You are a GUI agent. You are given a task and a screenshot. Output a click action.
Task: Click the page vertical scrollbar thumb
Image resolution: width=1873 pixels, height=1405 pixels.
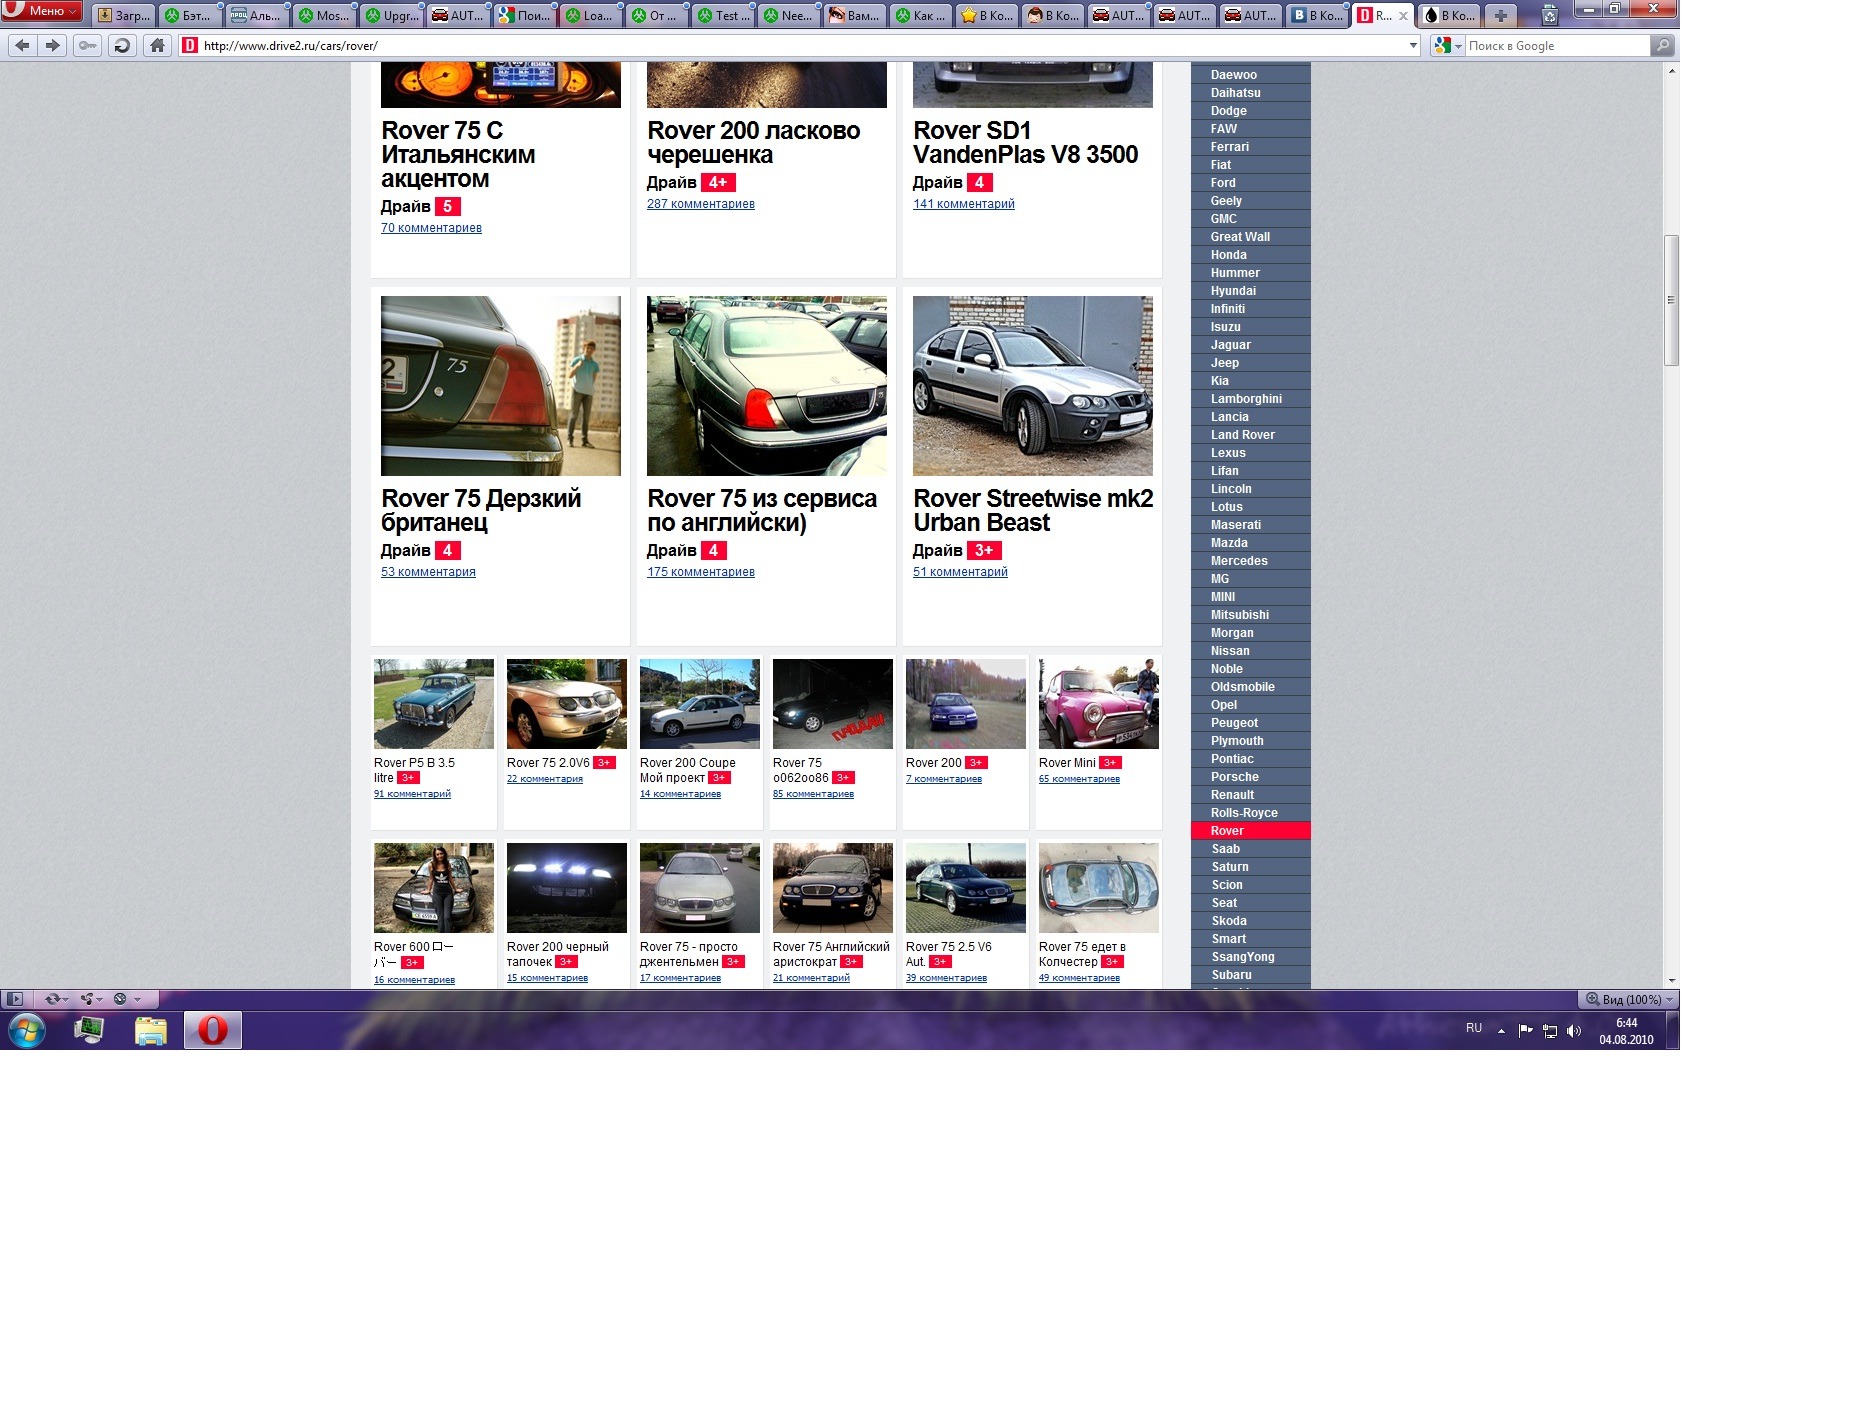(1671, 300)
